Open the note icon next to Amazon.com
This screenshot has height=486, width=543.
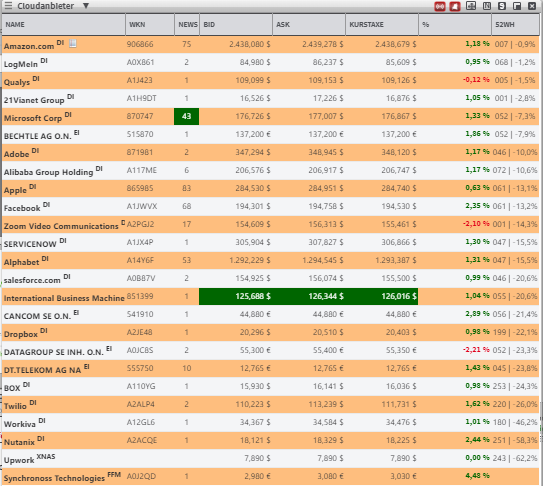73,44
